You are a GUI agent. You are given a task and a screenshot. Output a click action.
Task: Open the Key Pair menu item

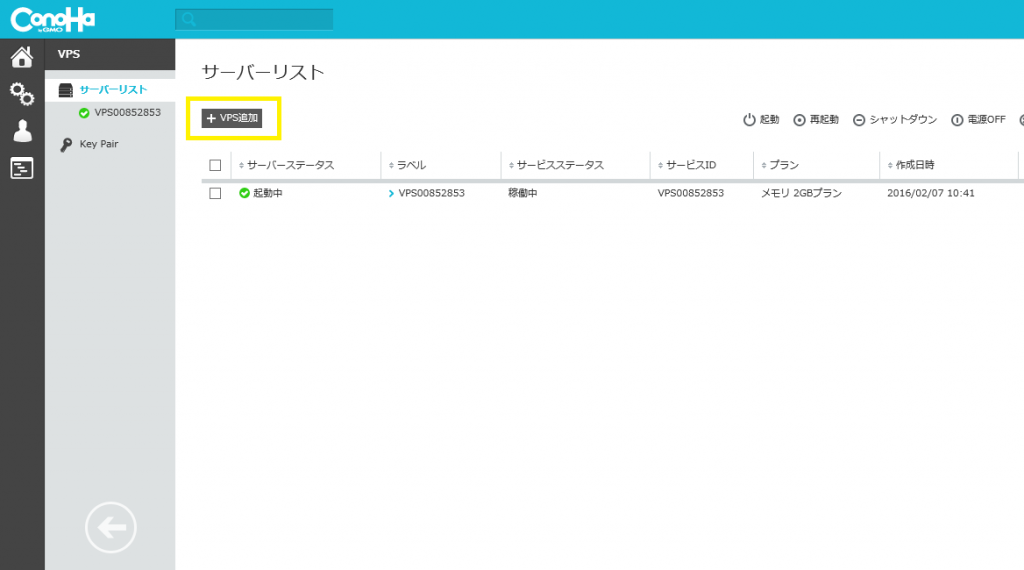tap(89, 144)
